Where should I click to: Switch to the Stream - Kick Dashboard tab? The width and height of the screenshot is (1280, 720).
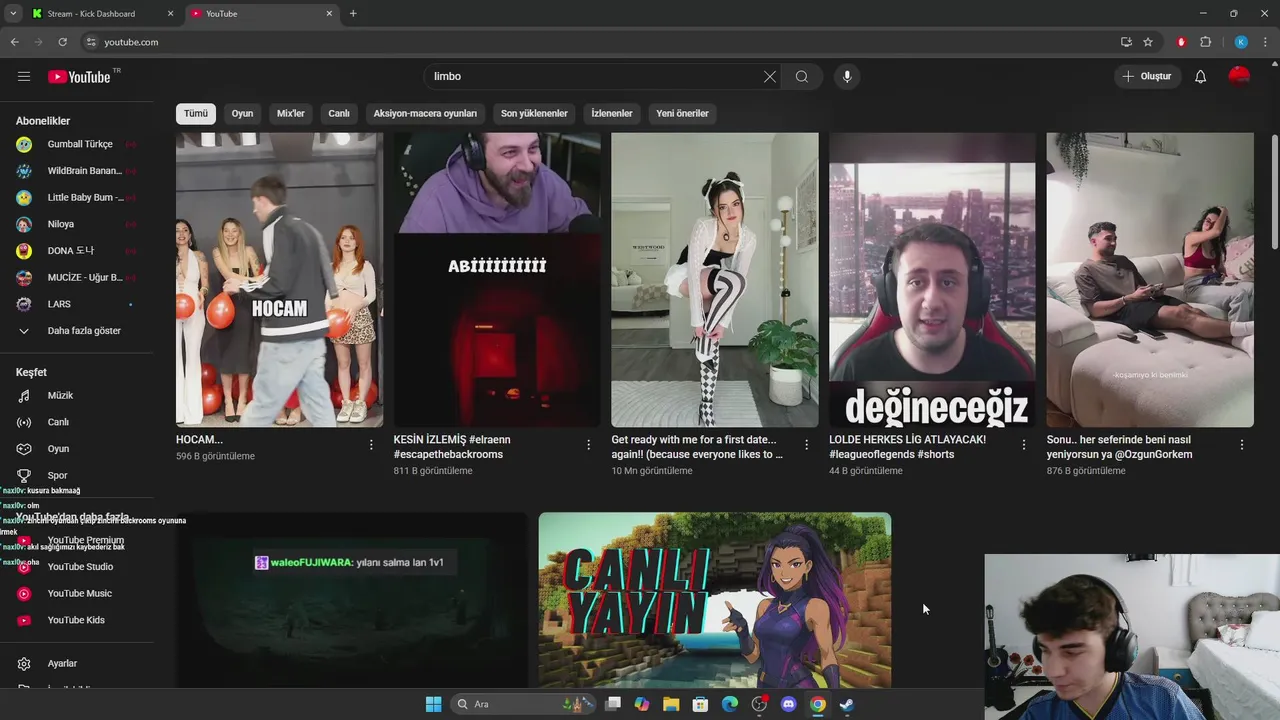tap(102, 14)
